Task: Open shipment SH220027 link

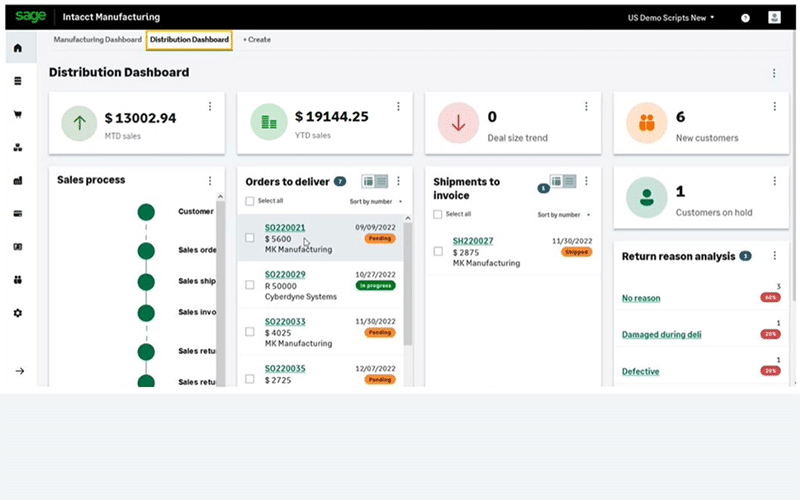Action: pyautogui.click(x=473, y=241)
